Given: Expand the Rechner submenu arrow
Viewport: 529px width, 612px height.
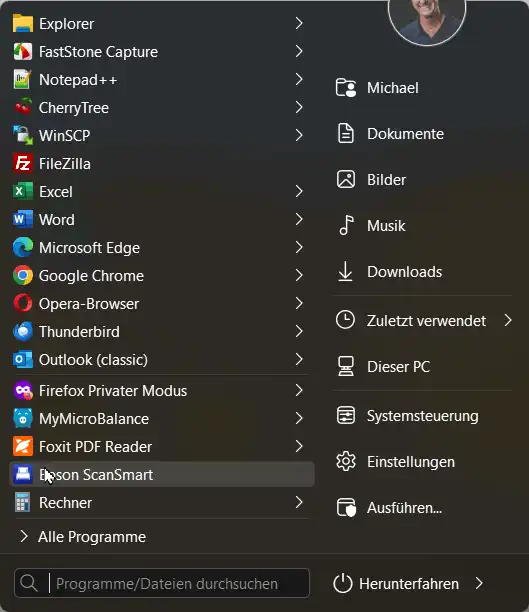Looking at the screenshot, I should coord(299,502).
